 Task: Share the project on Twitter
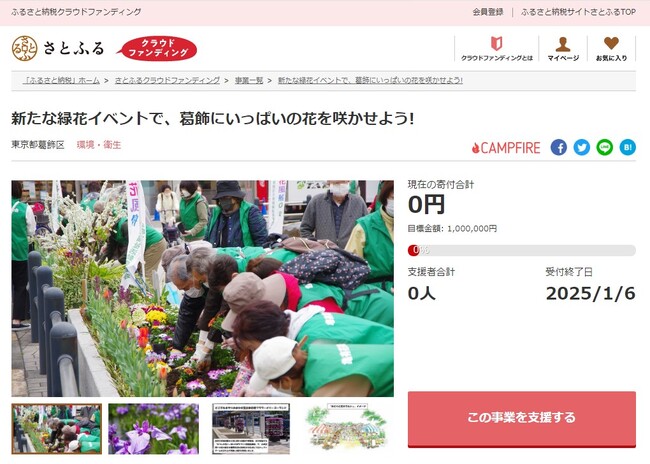click(582, 147)
